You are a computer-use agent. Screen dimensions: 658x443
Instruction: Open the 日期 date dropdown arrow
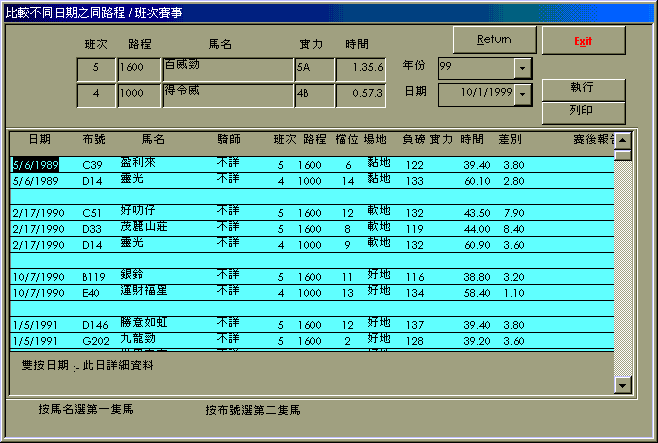tap(522, 94)
